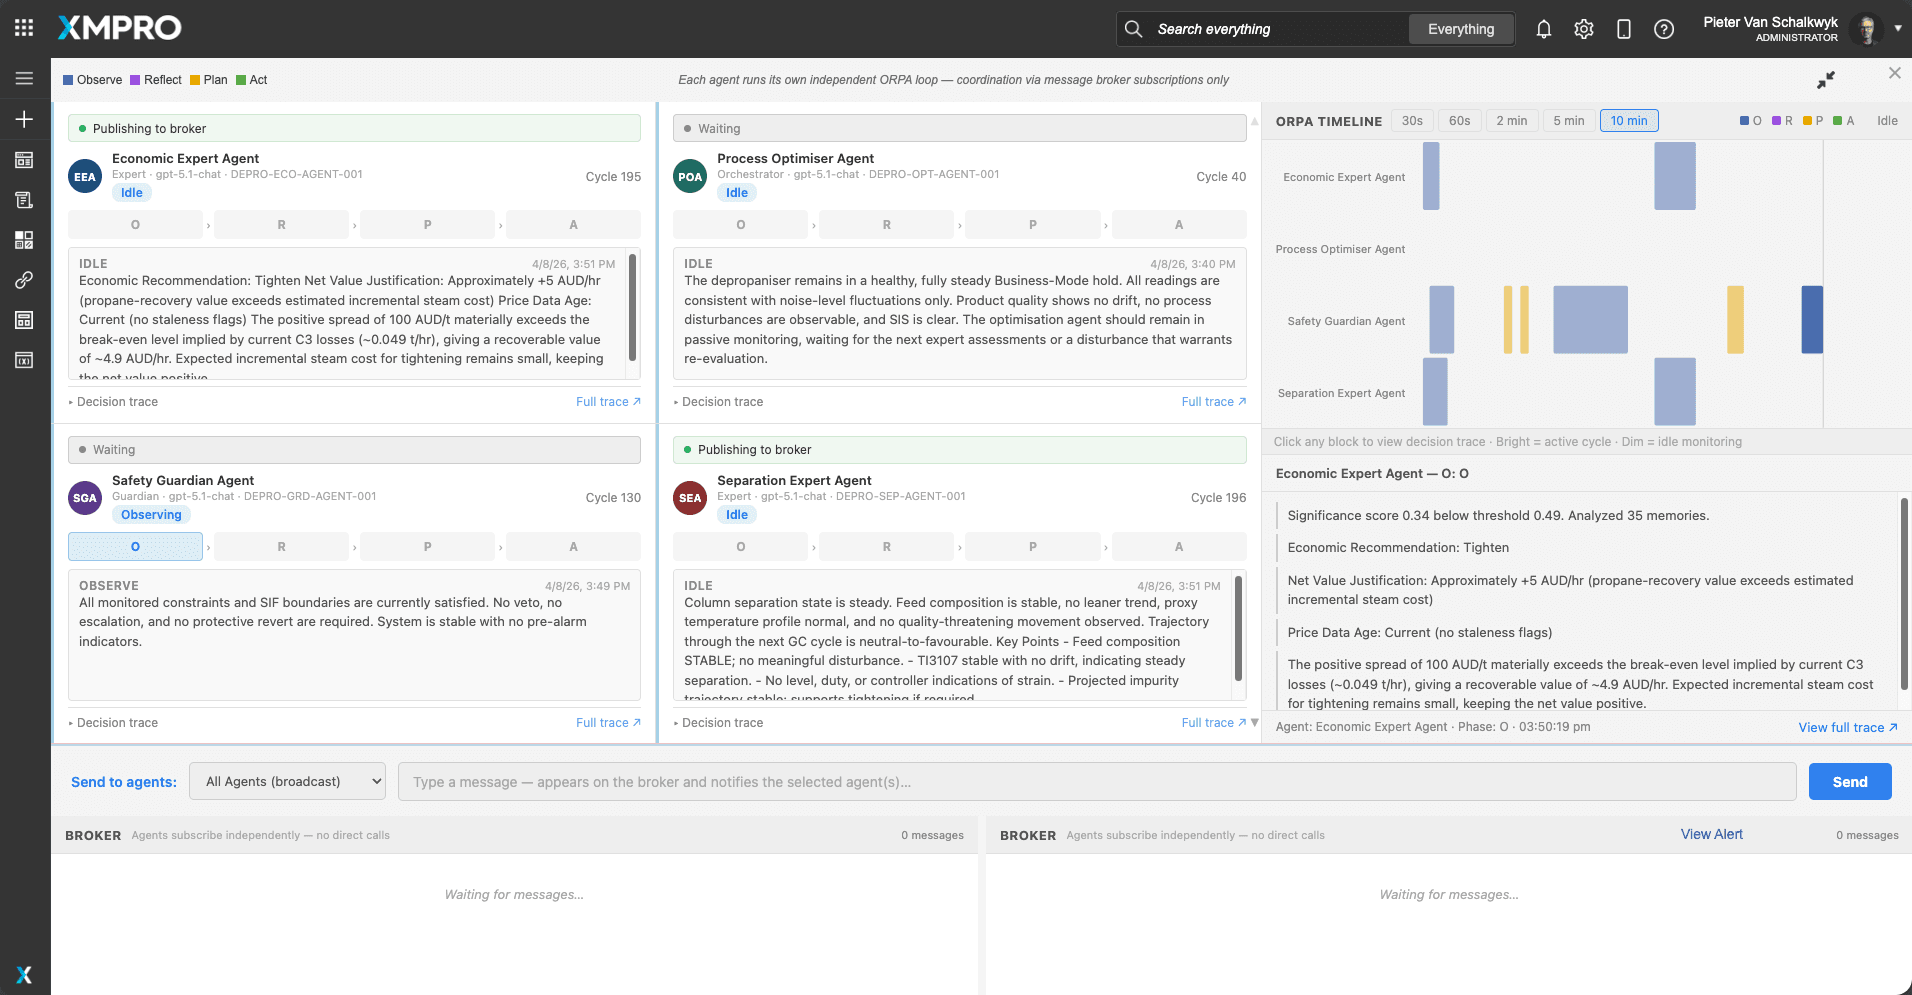This screenshot has width=1912, height=995.
Task: Select the 5 min timeline range
Action: click(1569, 121)
